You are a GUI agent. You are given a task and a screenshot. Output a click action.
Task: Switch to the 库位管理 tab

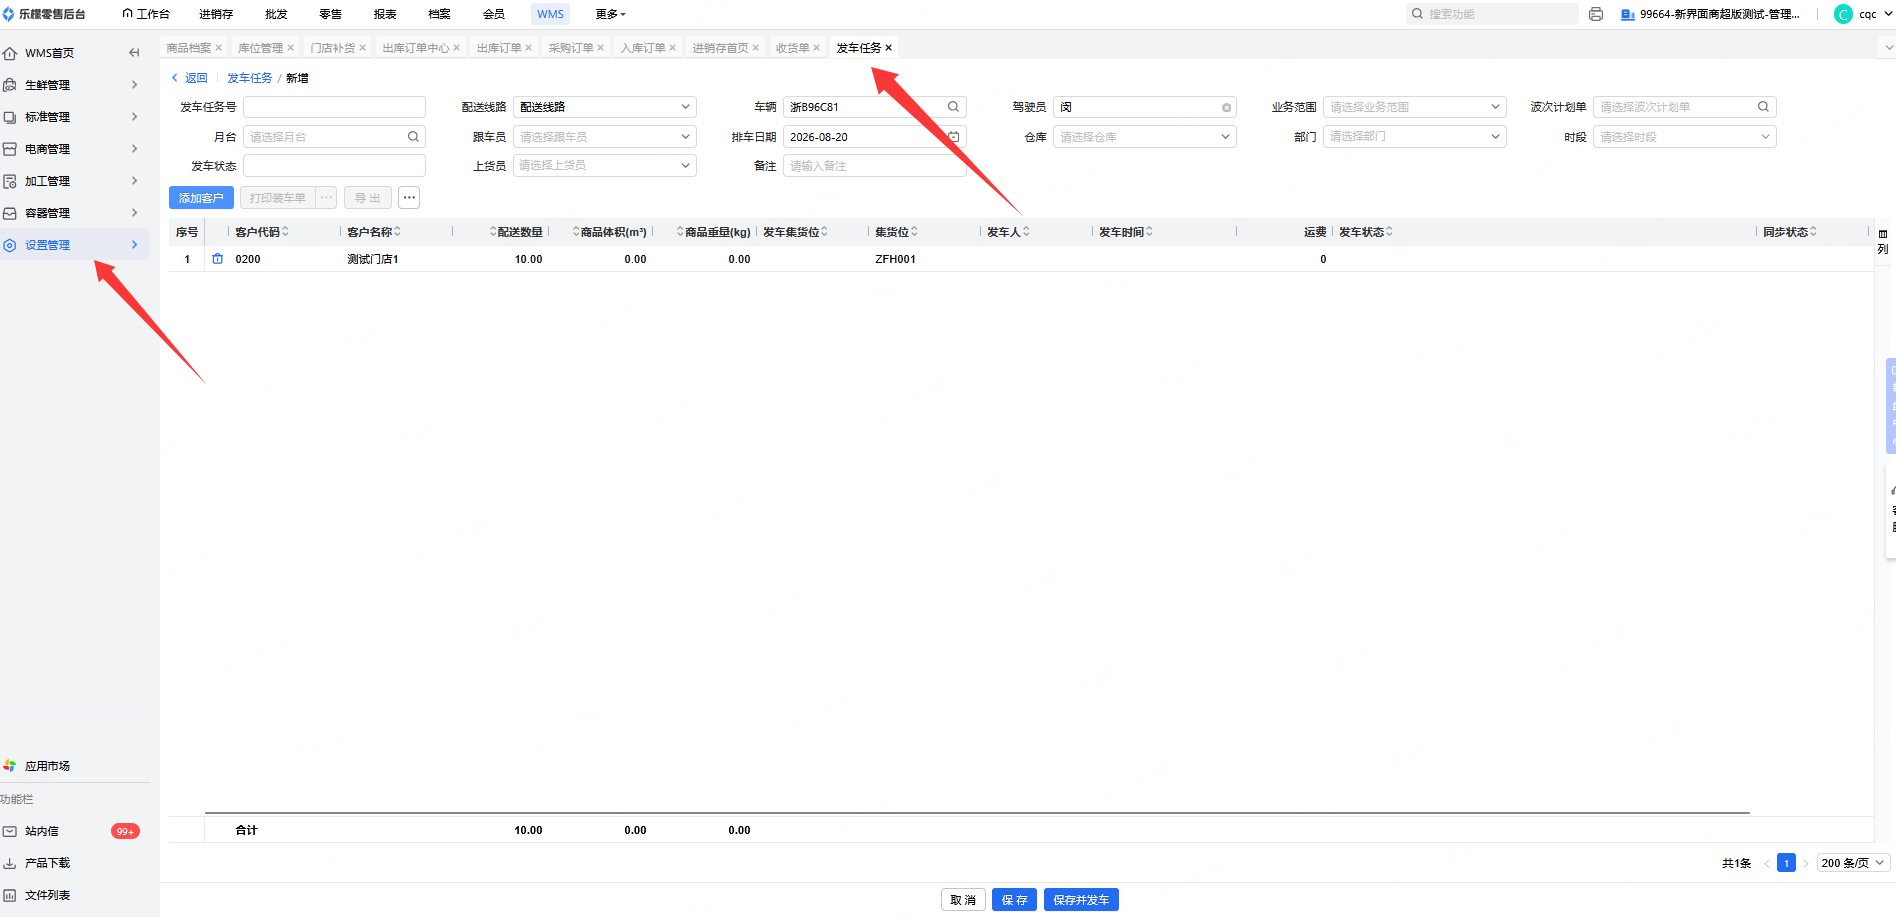tap(260, 48)
